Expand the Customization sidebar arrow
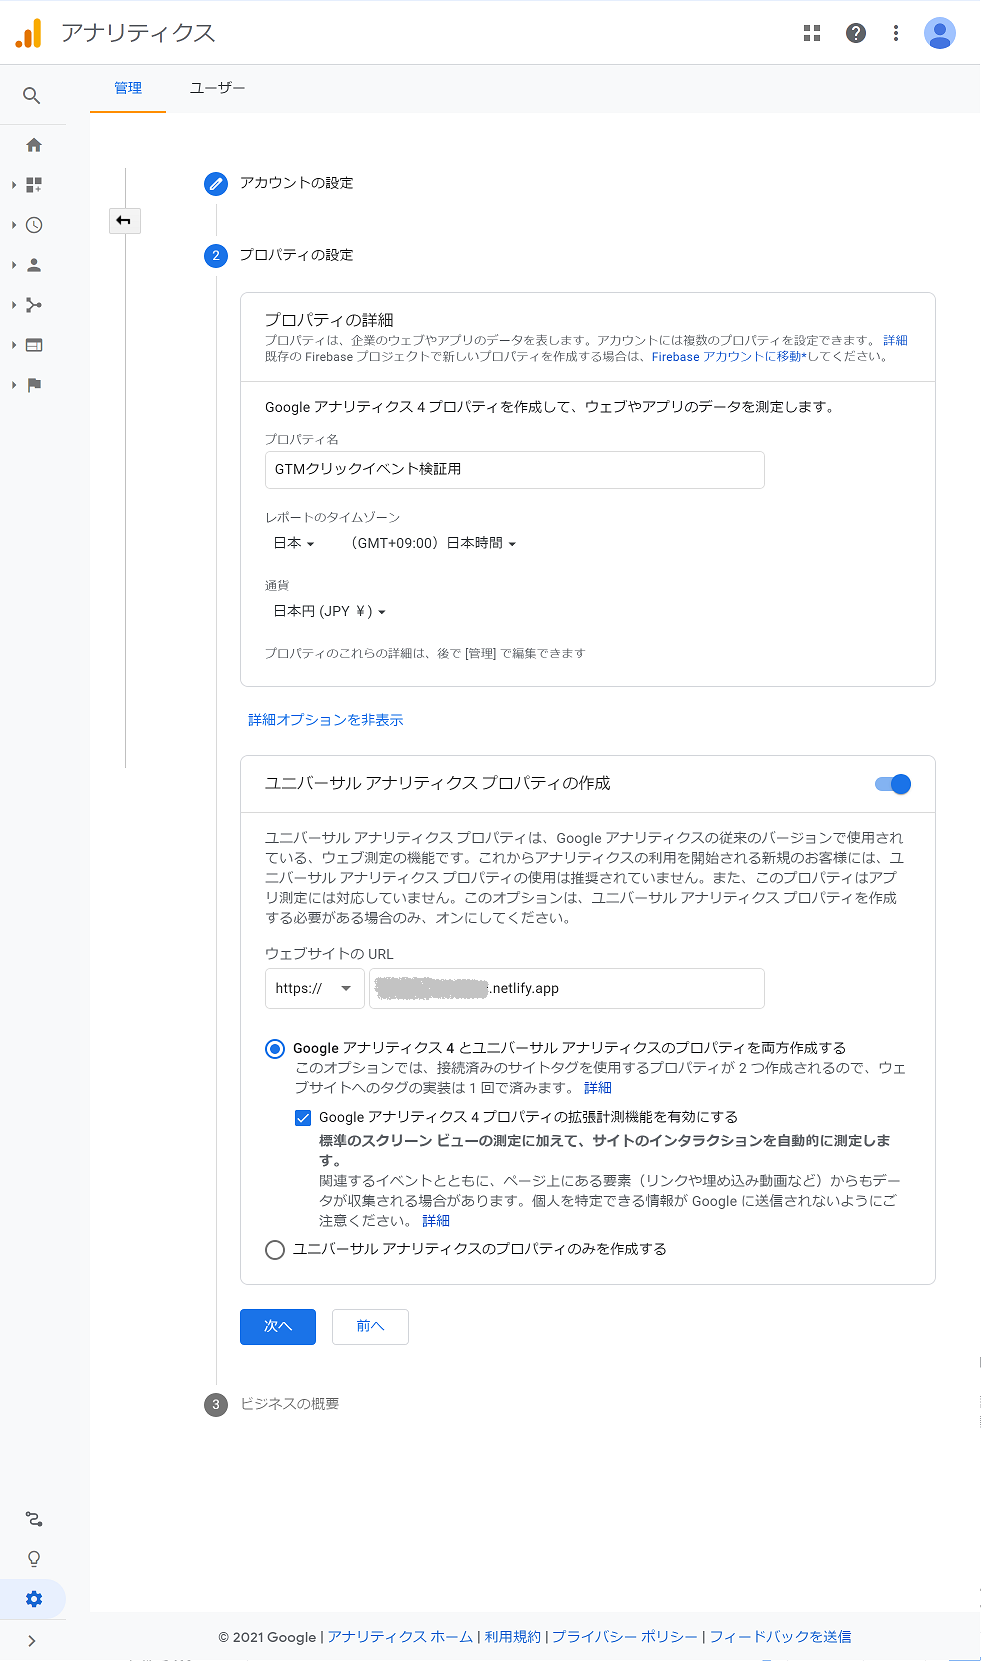Image resolution: width=981 pixels, height=1661 pixels. point(14,185)
